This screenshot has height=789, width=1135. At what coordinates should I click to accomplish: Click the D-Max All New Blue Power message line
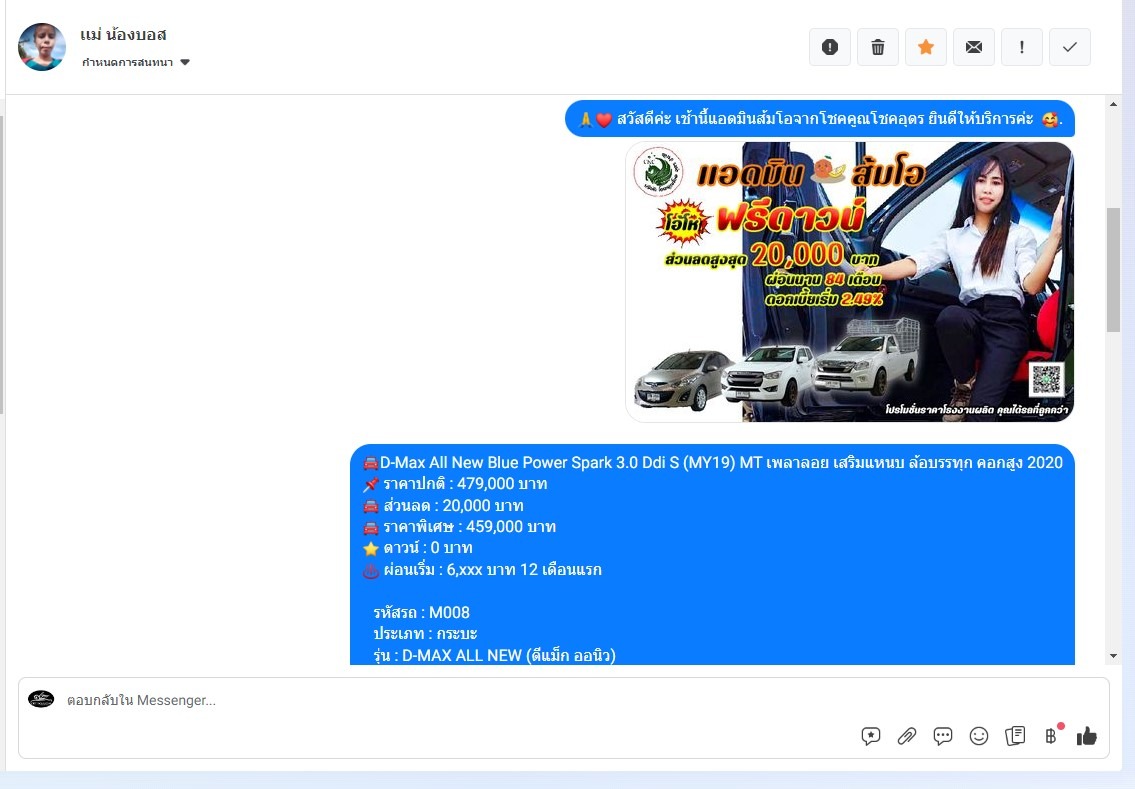click(712, 463)
